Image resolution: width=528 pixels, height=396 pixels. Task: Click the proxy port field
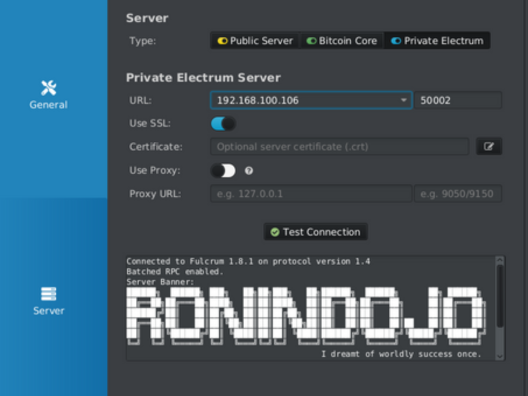pos(458,194)
